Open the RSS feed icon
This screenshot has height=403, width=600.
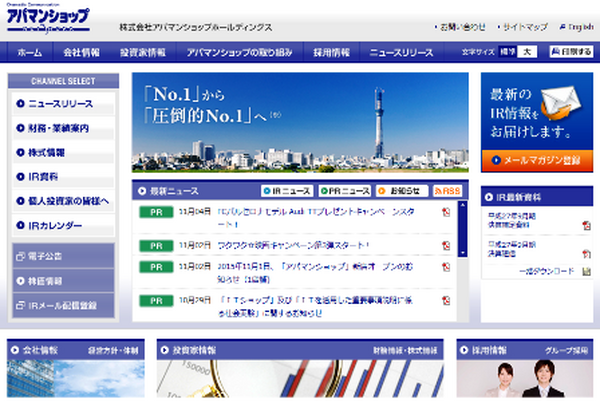click(447, 191)
